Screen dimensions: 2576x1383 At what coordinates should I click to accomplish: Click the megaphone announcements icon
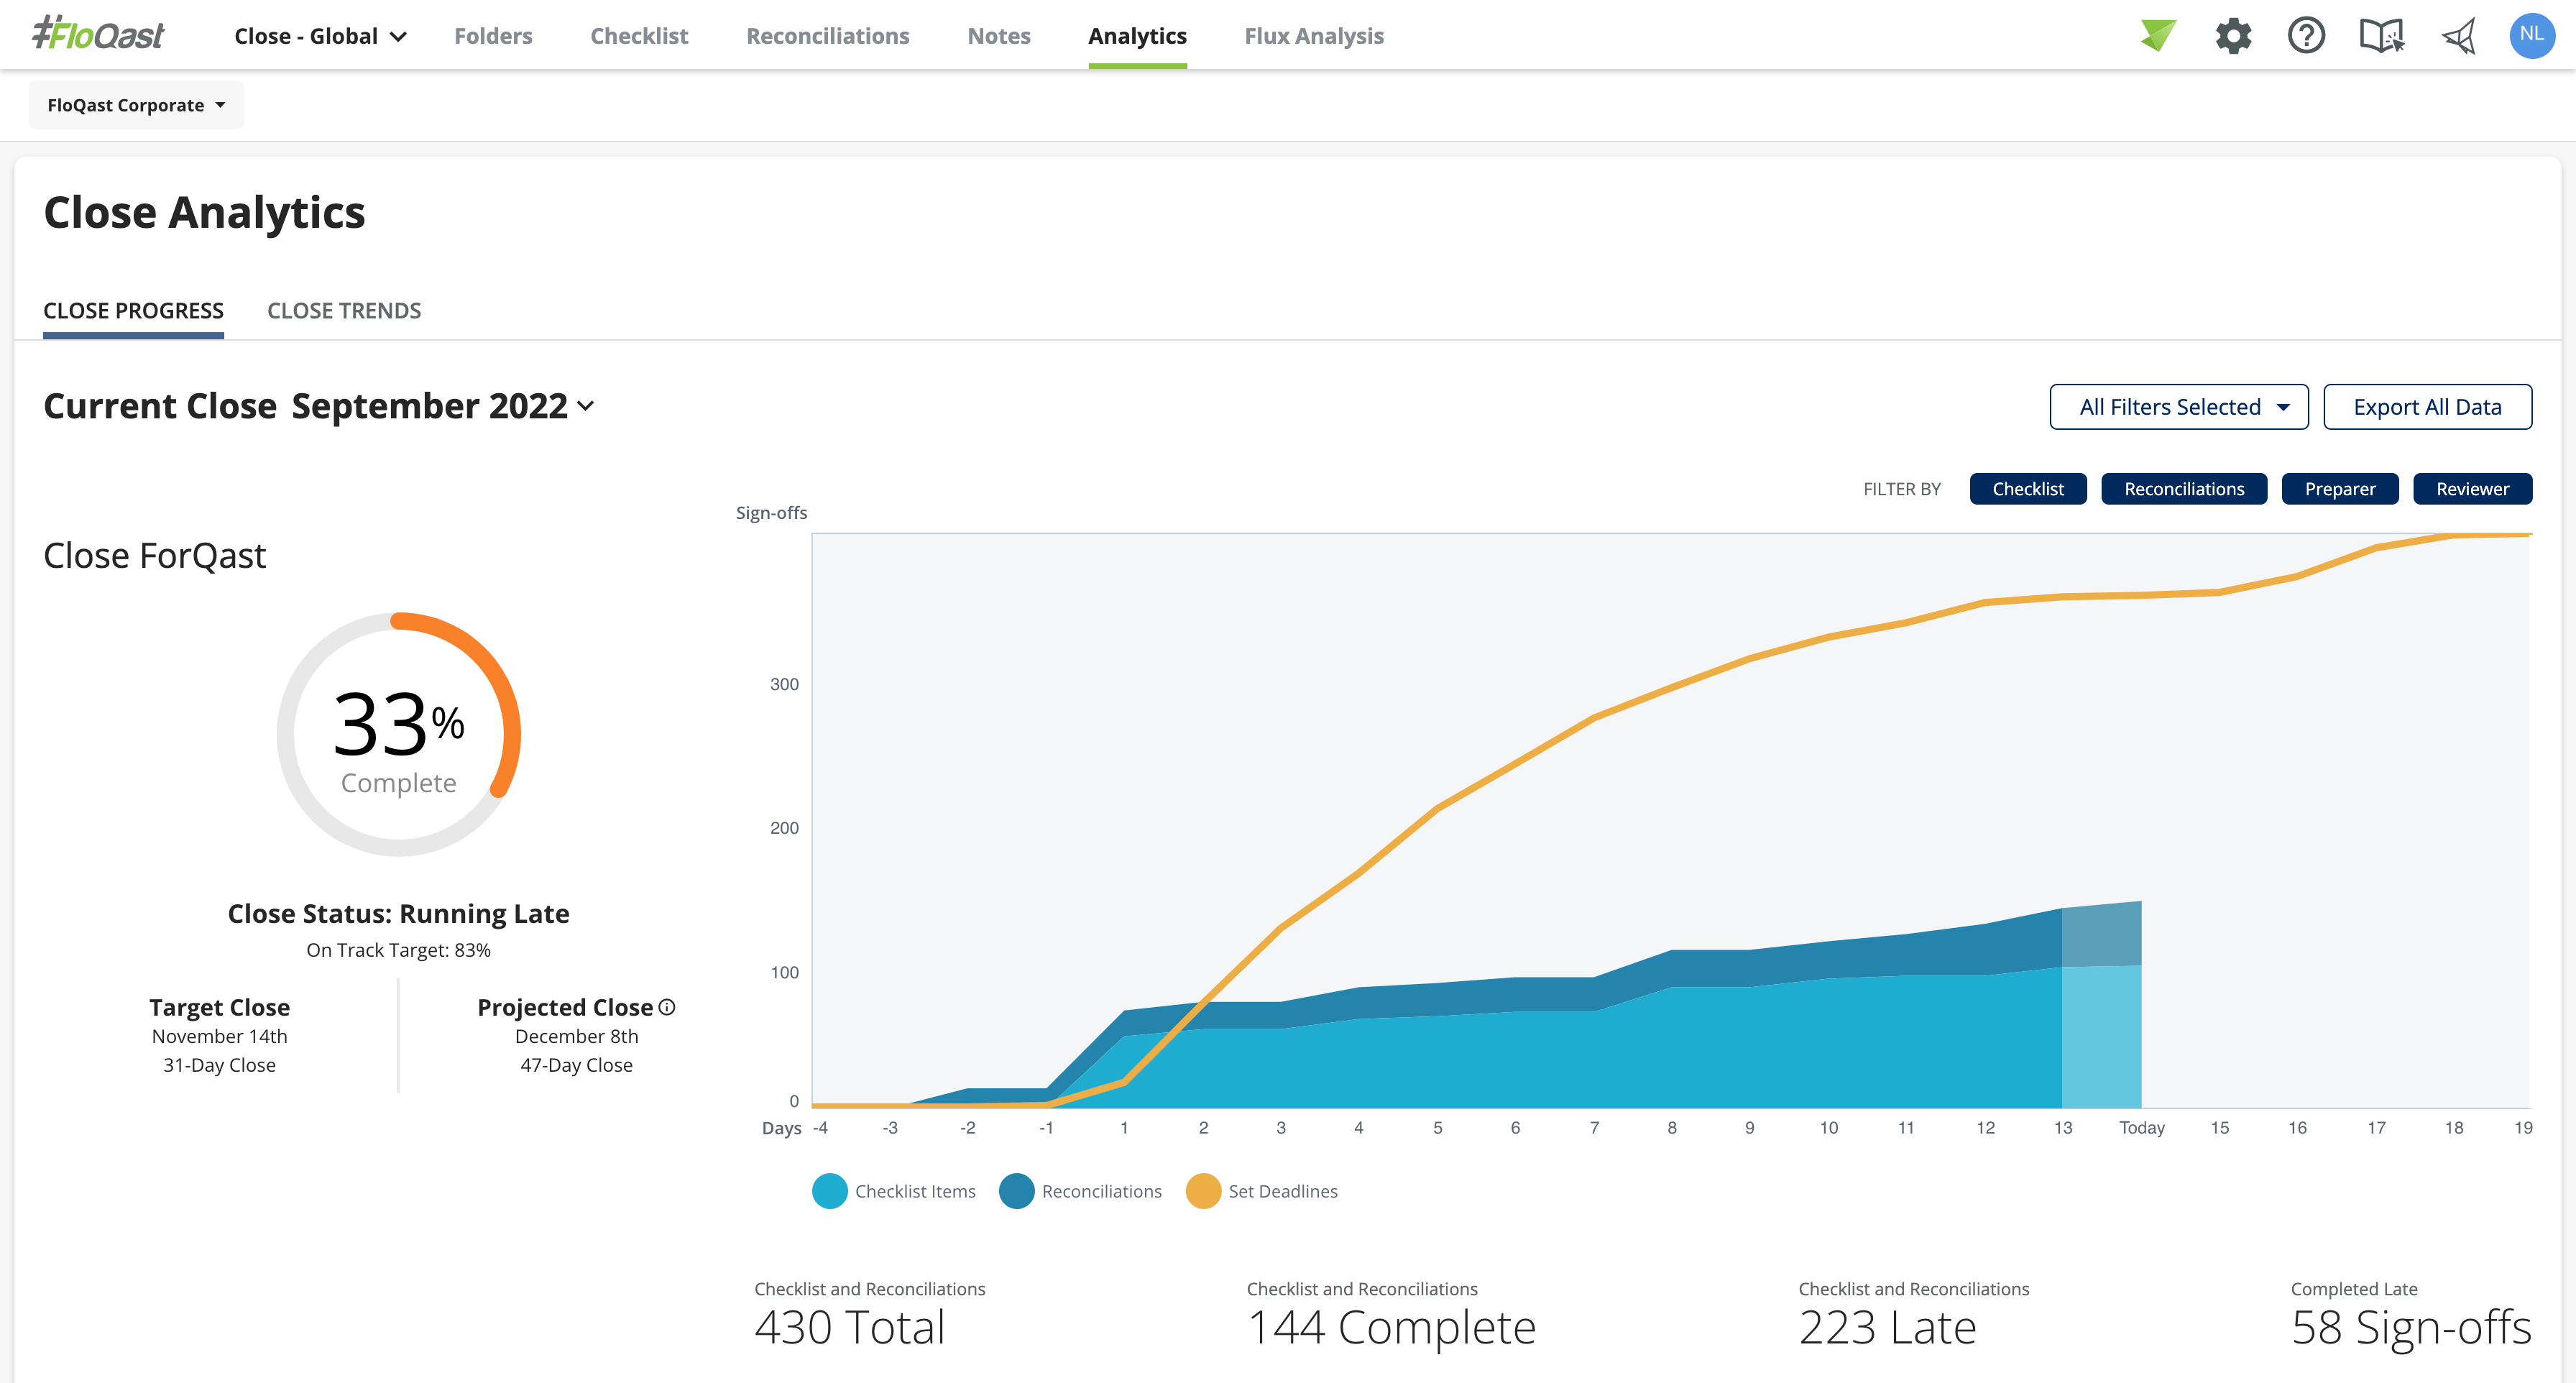click(x=2458, y=36)
